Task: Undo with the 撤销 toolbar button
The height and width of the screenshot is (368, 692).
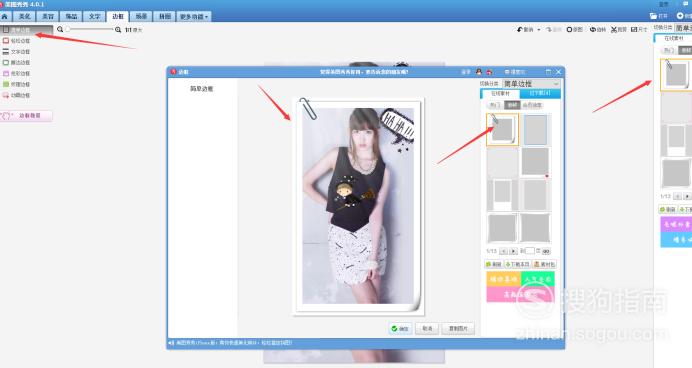Action: coord(526,29)
